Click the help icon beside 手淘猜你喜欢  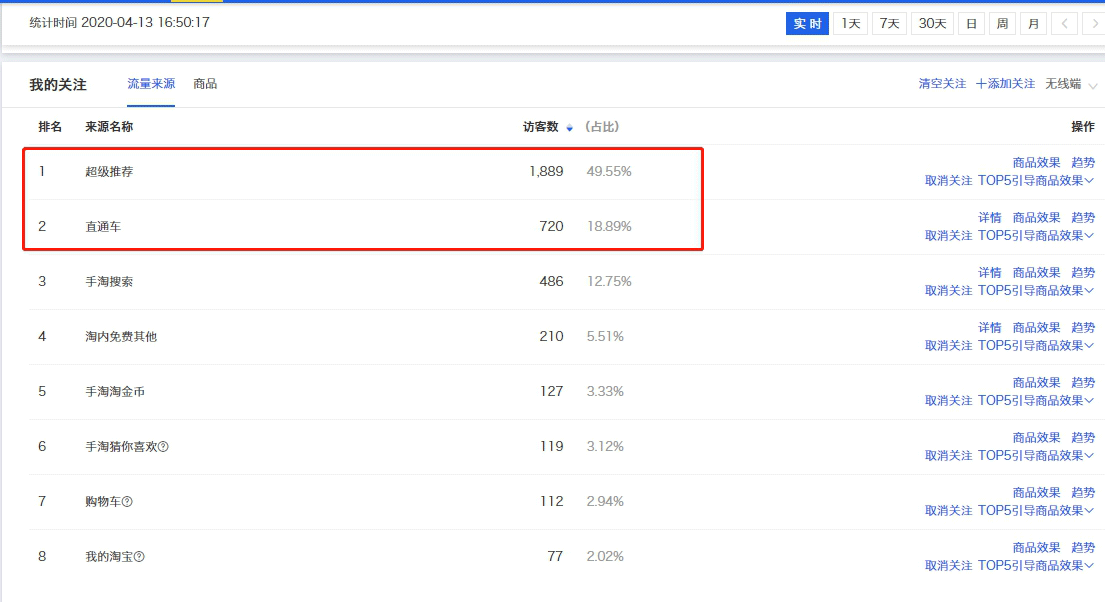[163, 447]
